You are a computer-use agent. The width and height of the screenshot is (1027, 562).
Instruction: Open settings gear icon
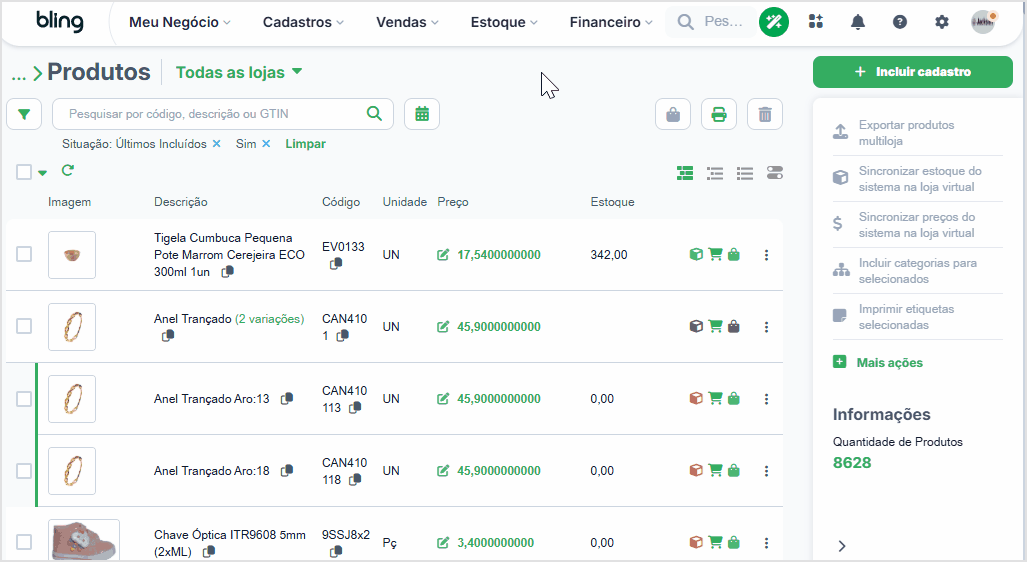coord(942,22)
